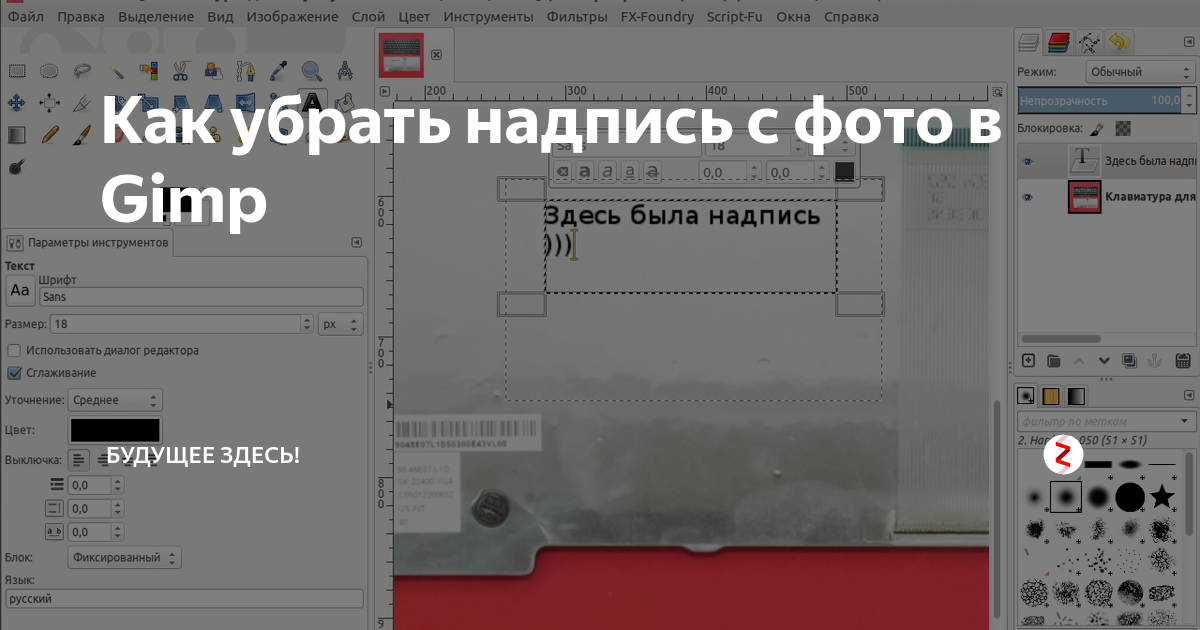Image resolution: width=1200 pixels, height=630 pixels.
Task: Select the Zoom magnifier tool
Action: pyautogui.click(x=312, y=71)
